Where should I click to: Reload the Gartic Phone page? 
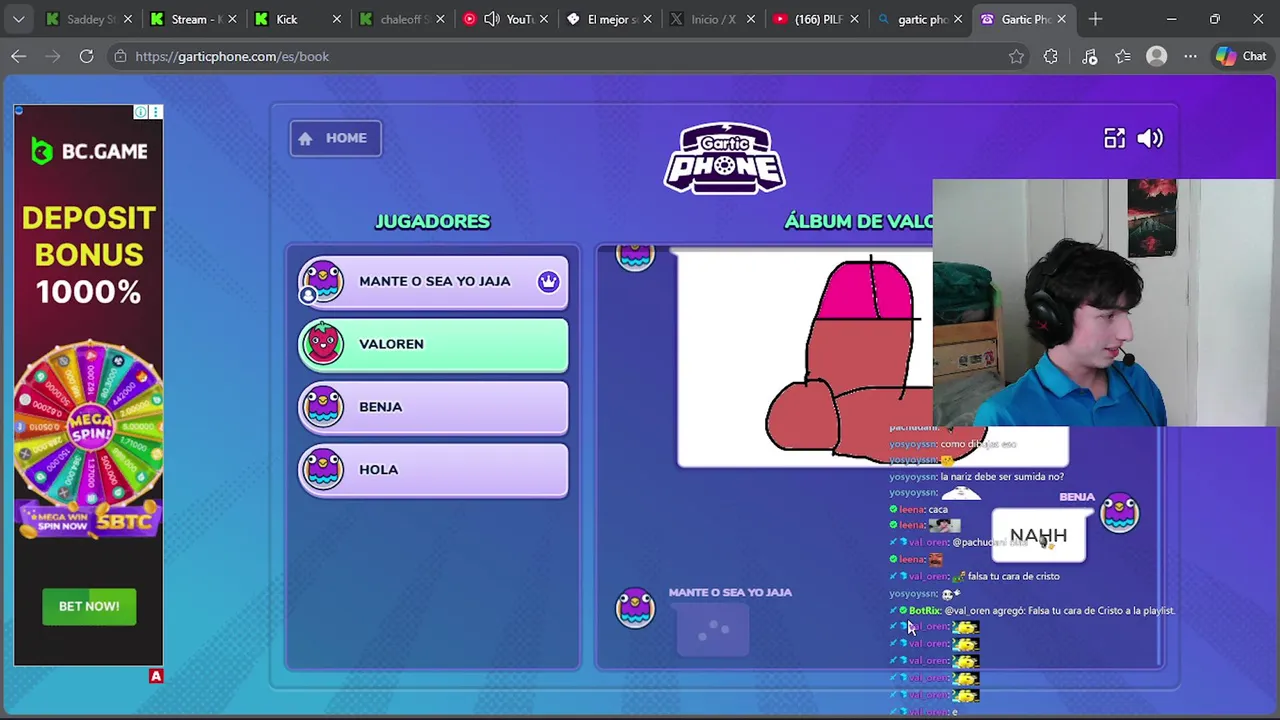click(x=86, y=57)
